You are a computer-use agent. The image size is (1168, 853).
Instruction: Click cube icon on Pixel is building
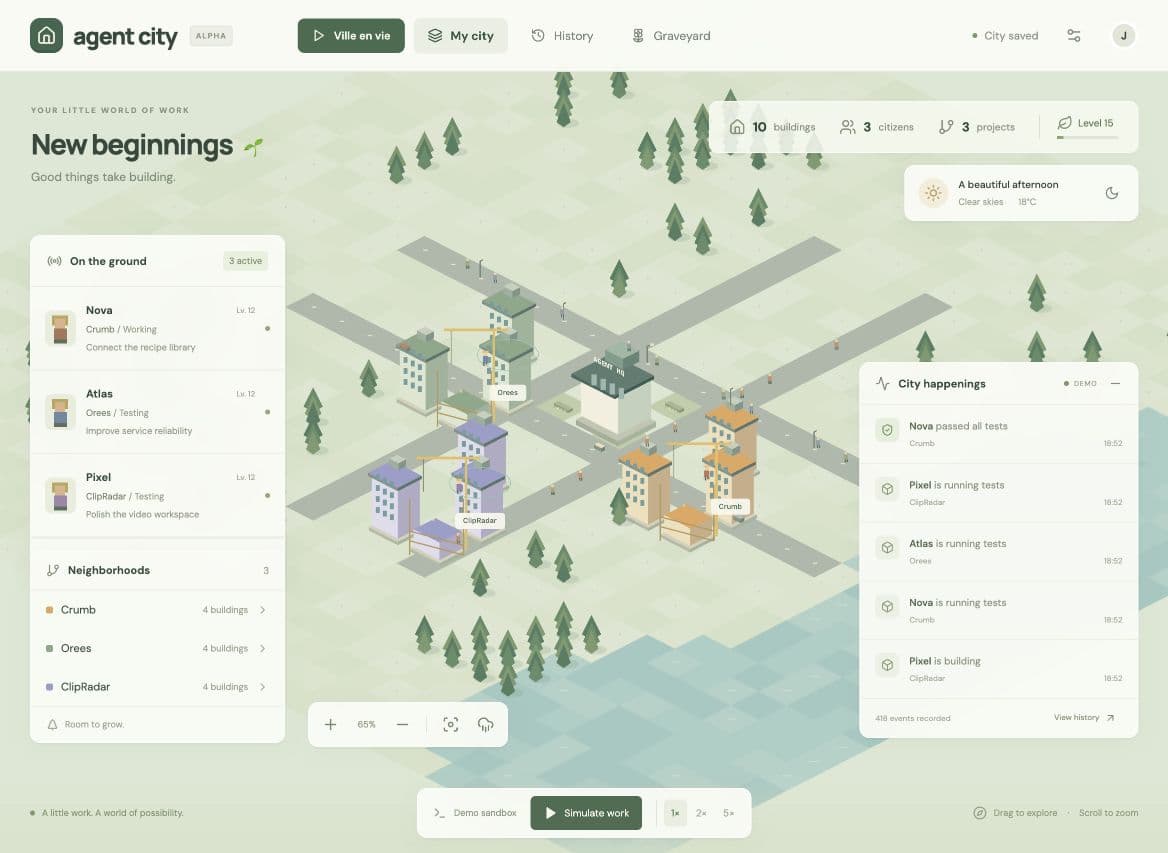click(x=887, y=665)
